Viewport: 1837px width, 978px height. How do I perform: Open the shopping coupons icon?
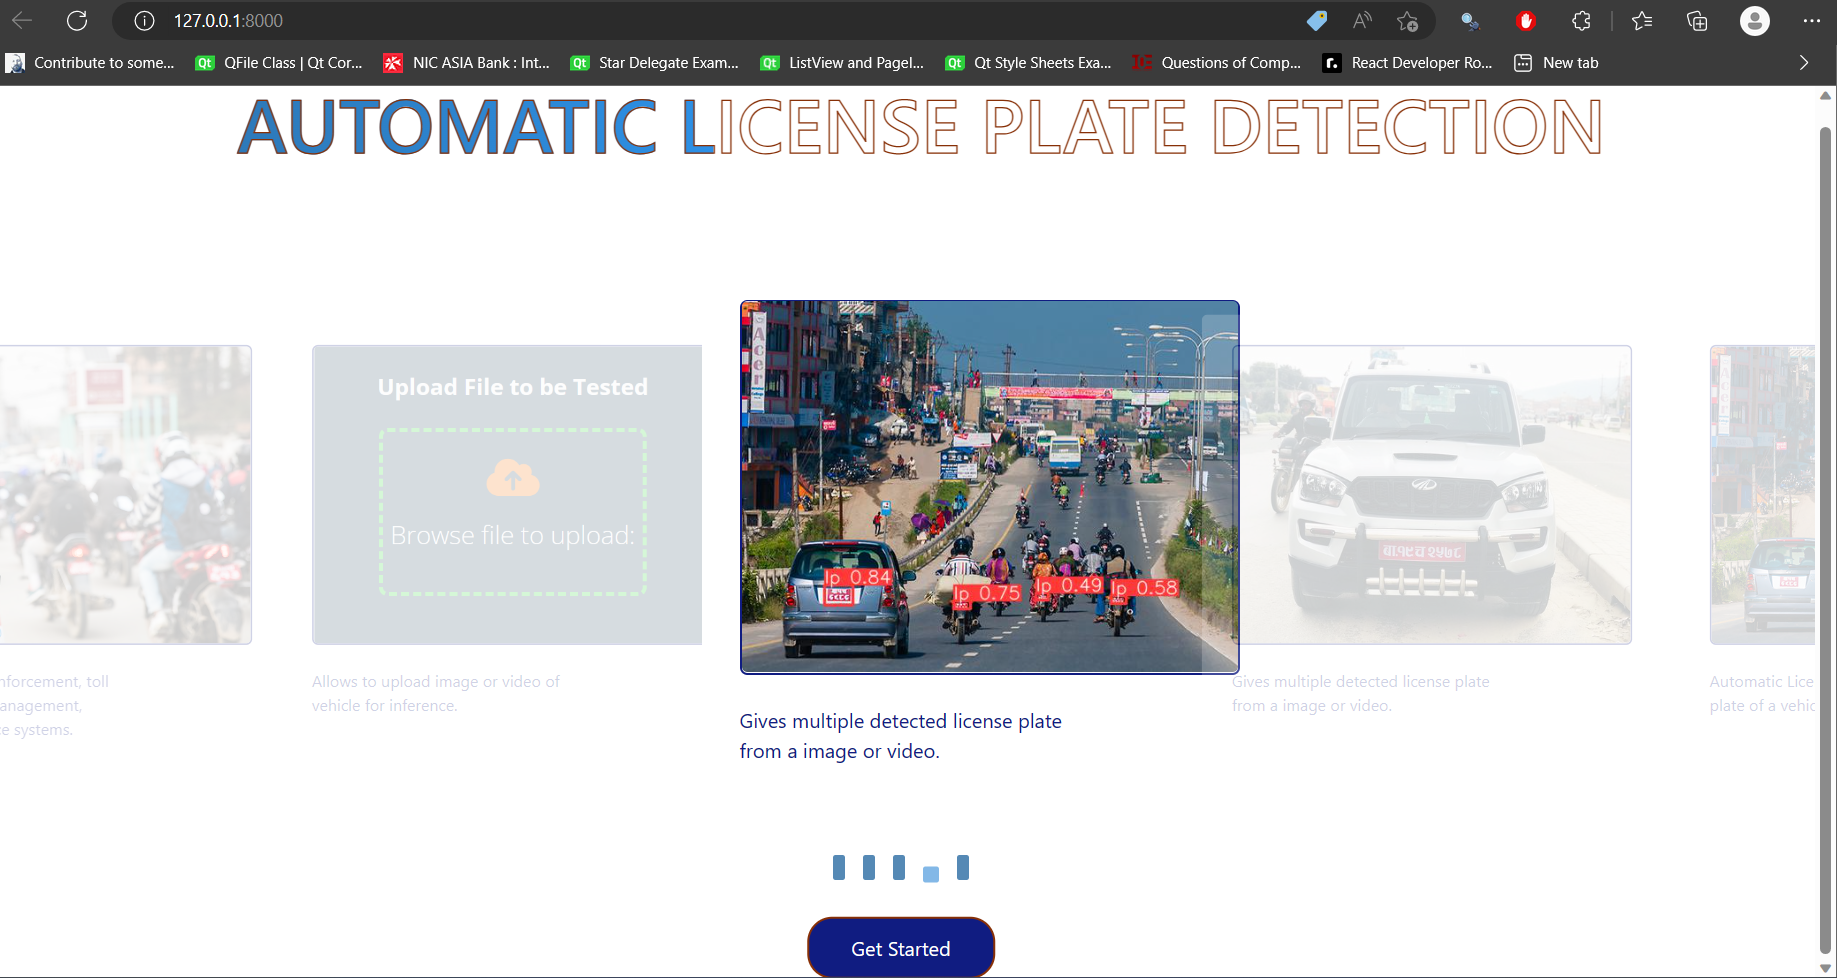pyautogui.click(x=1316, y=21)
